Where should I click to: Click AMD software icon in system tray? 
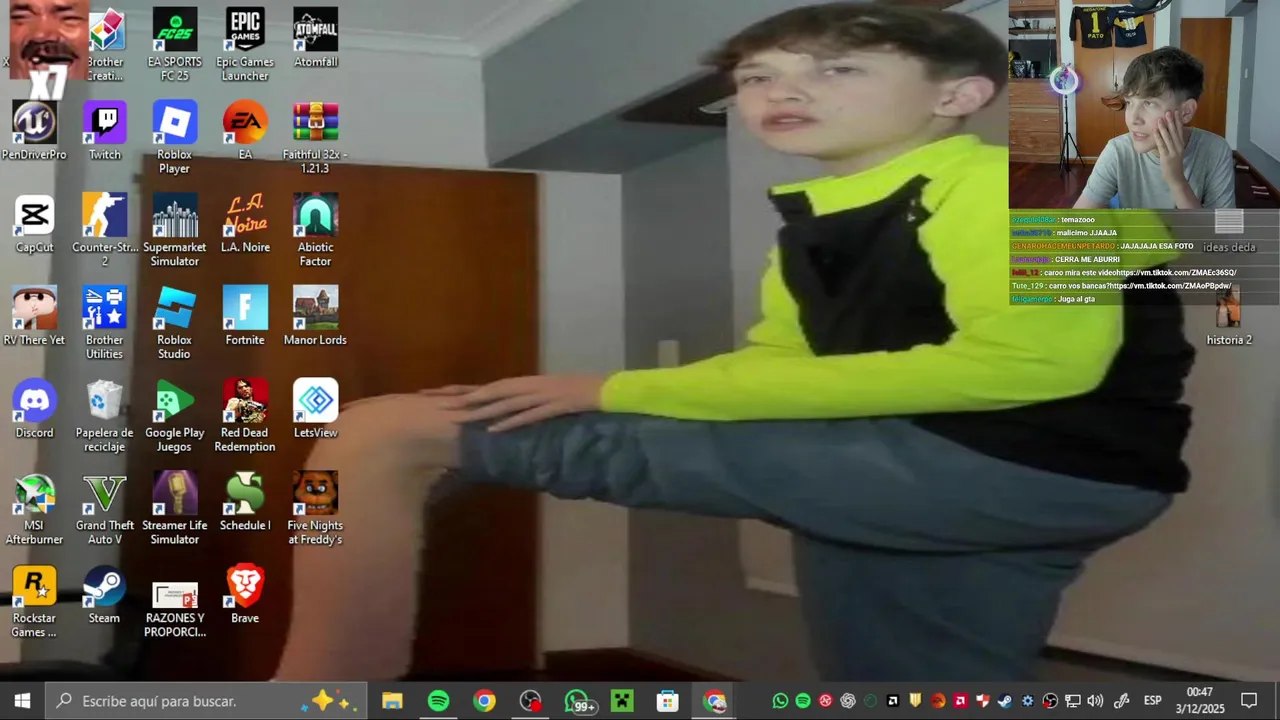pos(961,701)
